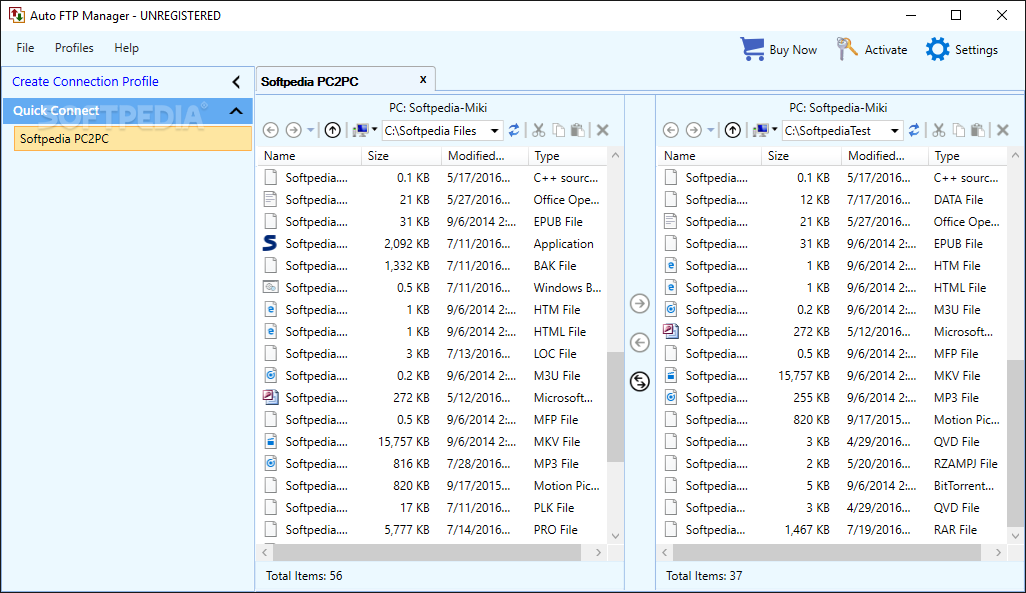Image resolution: width=1026 pixels, height=593 pixels.
Task: Collapse the left sidebar panel chevron
Action: [236, 82]
